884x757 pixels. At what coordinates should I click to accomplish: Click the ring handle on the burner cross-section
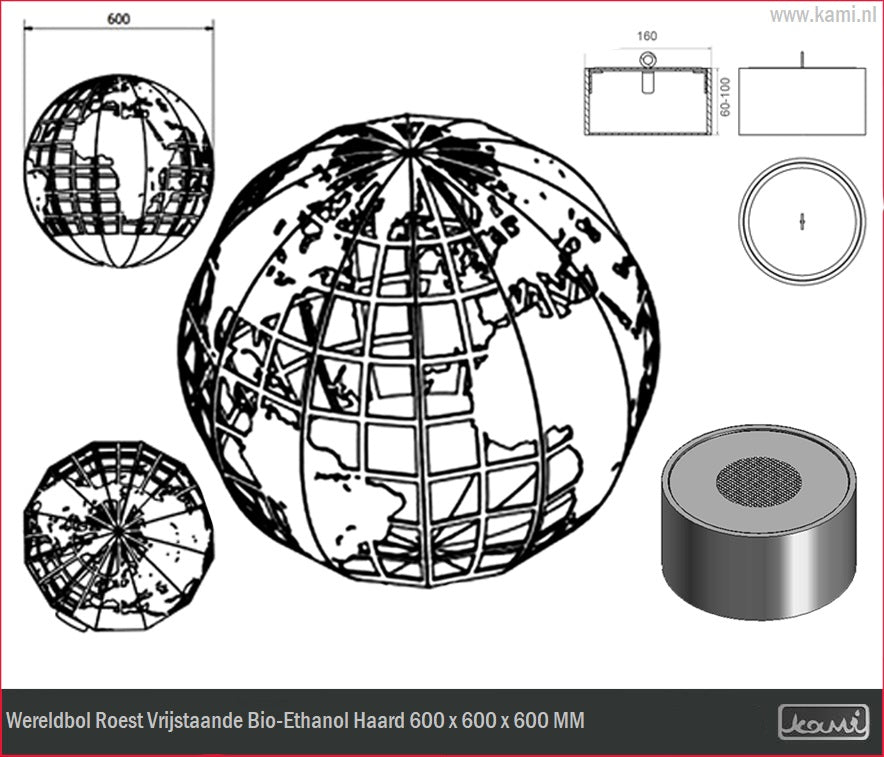pyautogui.click(x=648, y=62)
